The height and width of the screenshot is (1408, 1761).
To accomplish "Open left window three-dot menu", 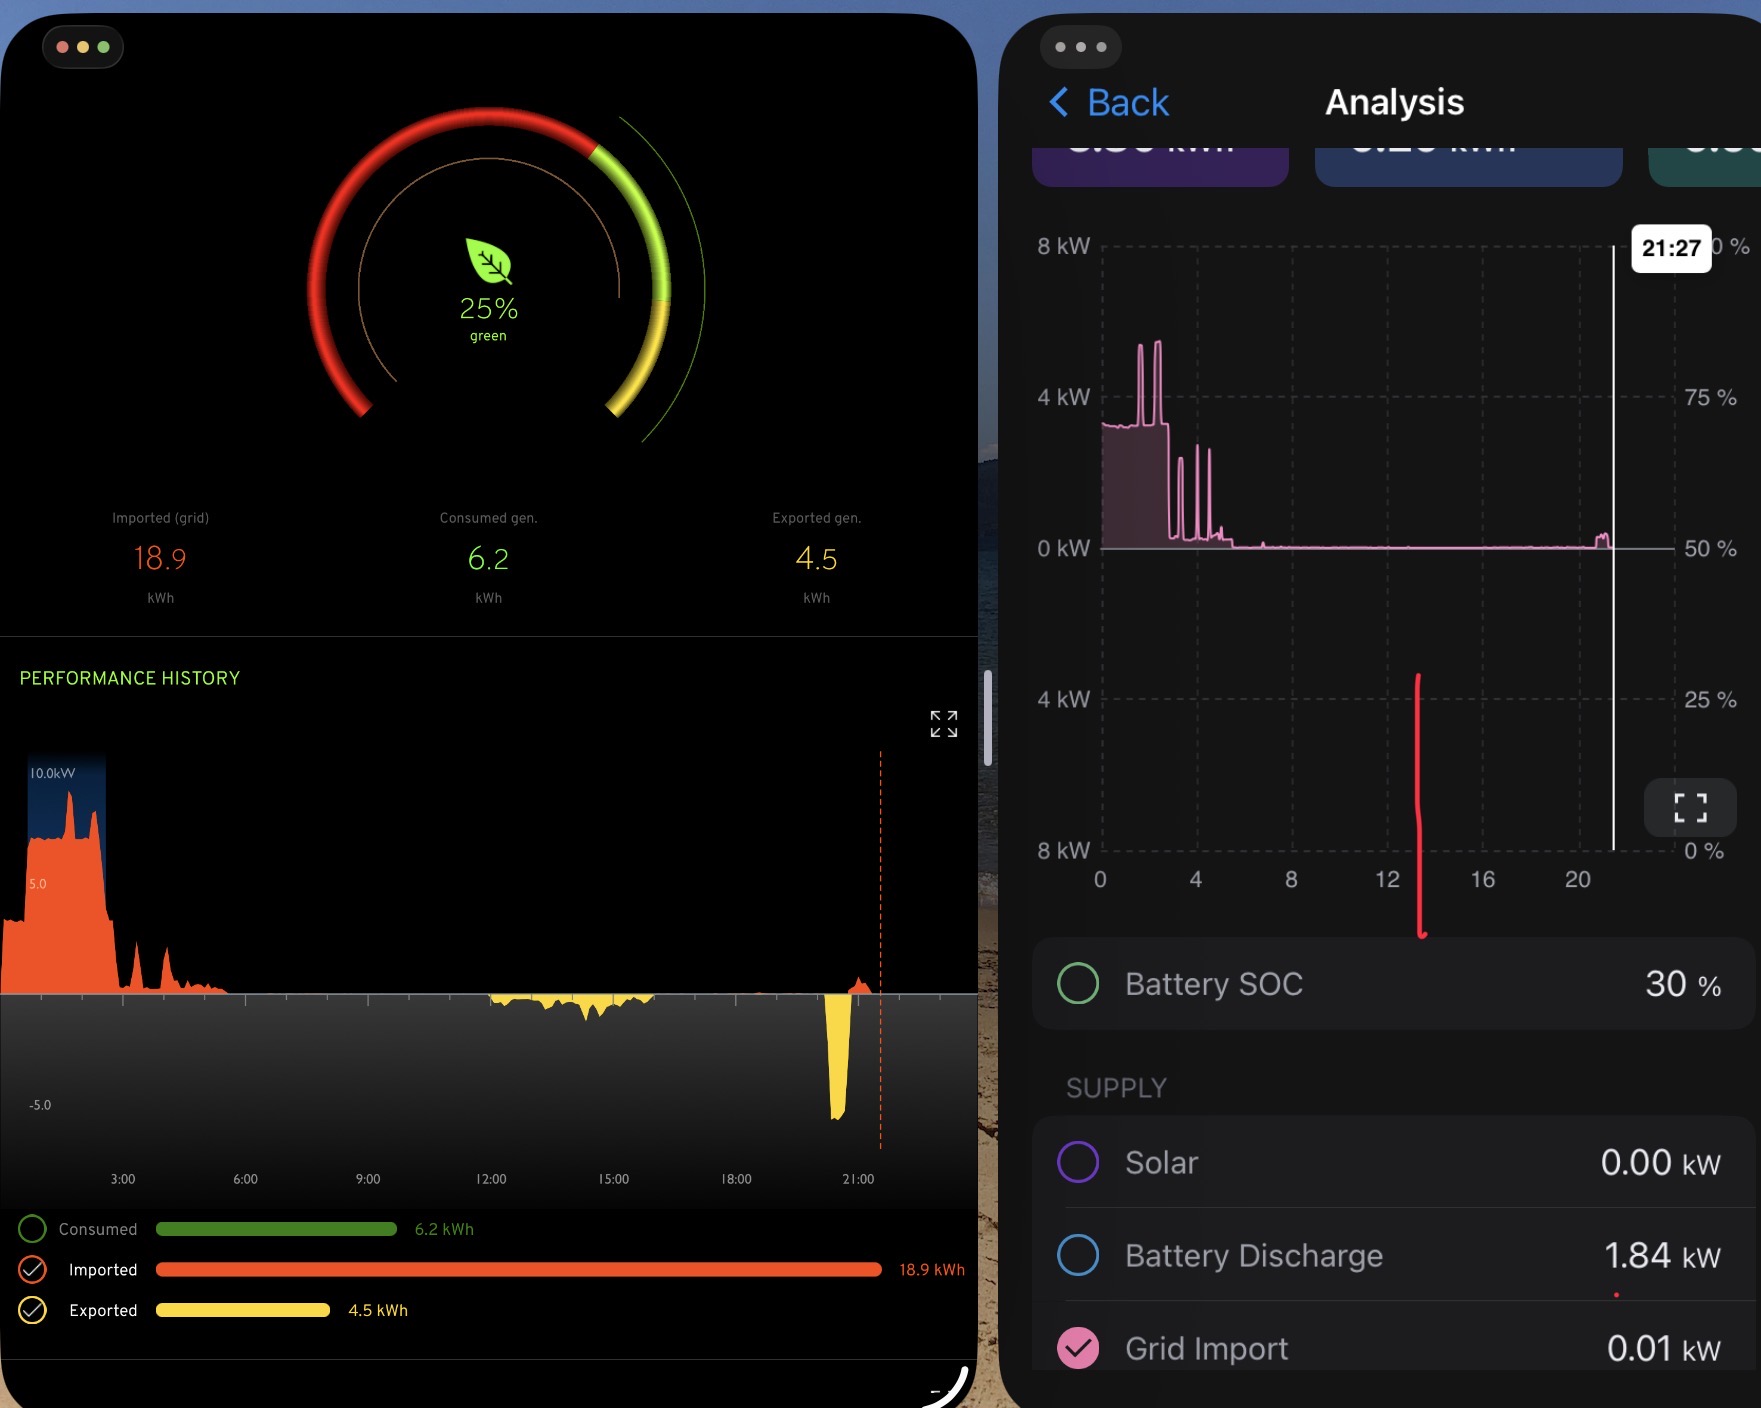I will click(x=83, y=47).
